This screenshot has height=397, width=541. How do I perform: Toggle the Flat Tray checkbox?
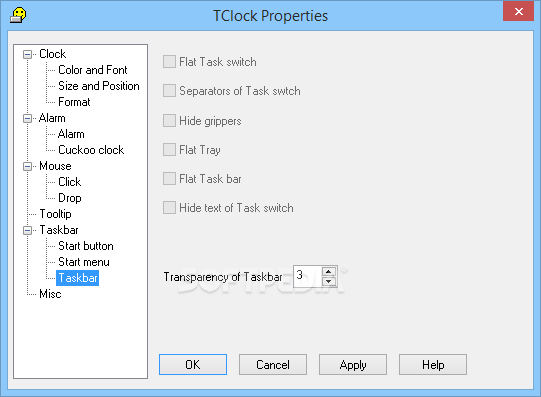pyautogui.click(x=169, y=150)
